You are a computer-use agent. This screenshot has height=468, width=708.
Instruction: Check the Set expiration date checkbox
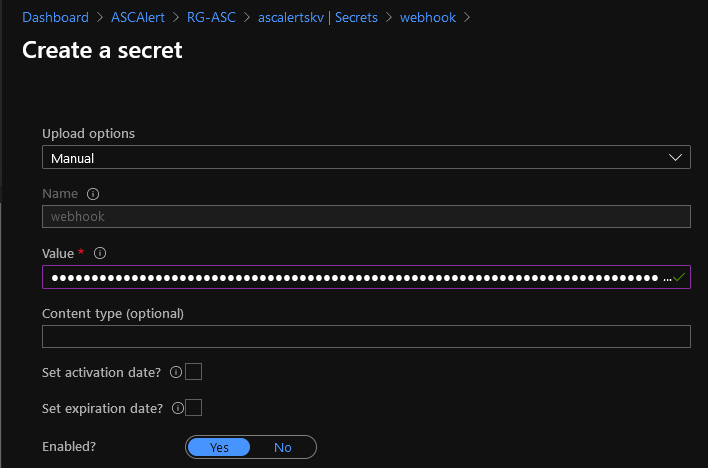pos(194,407)
